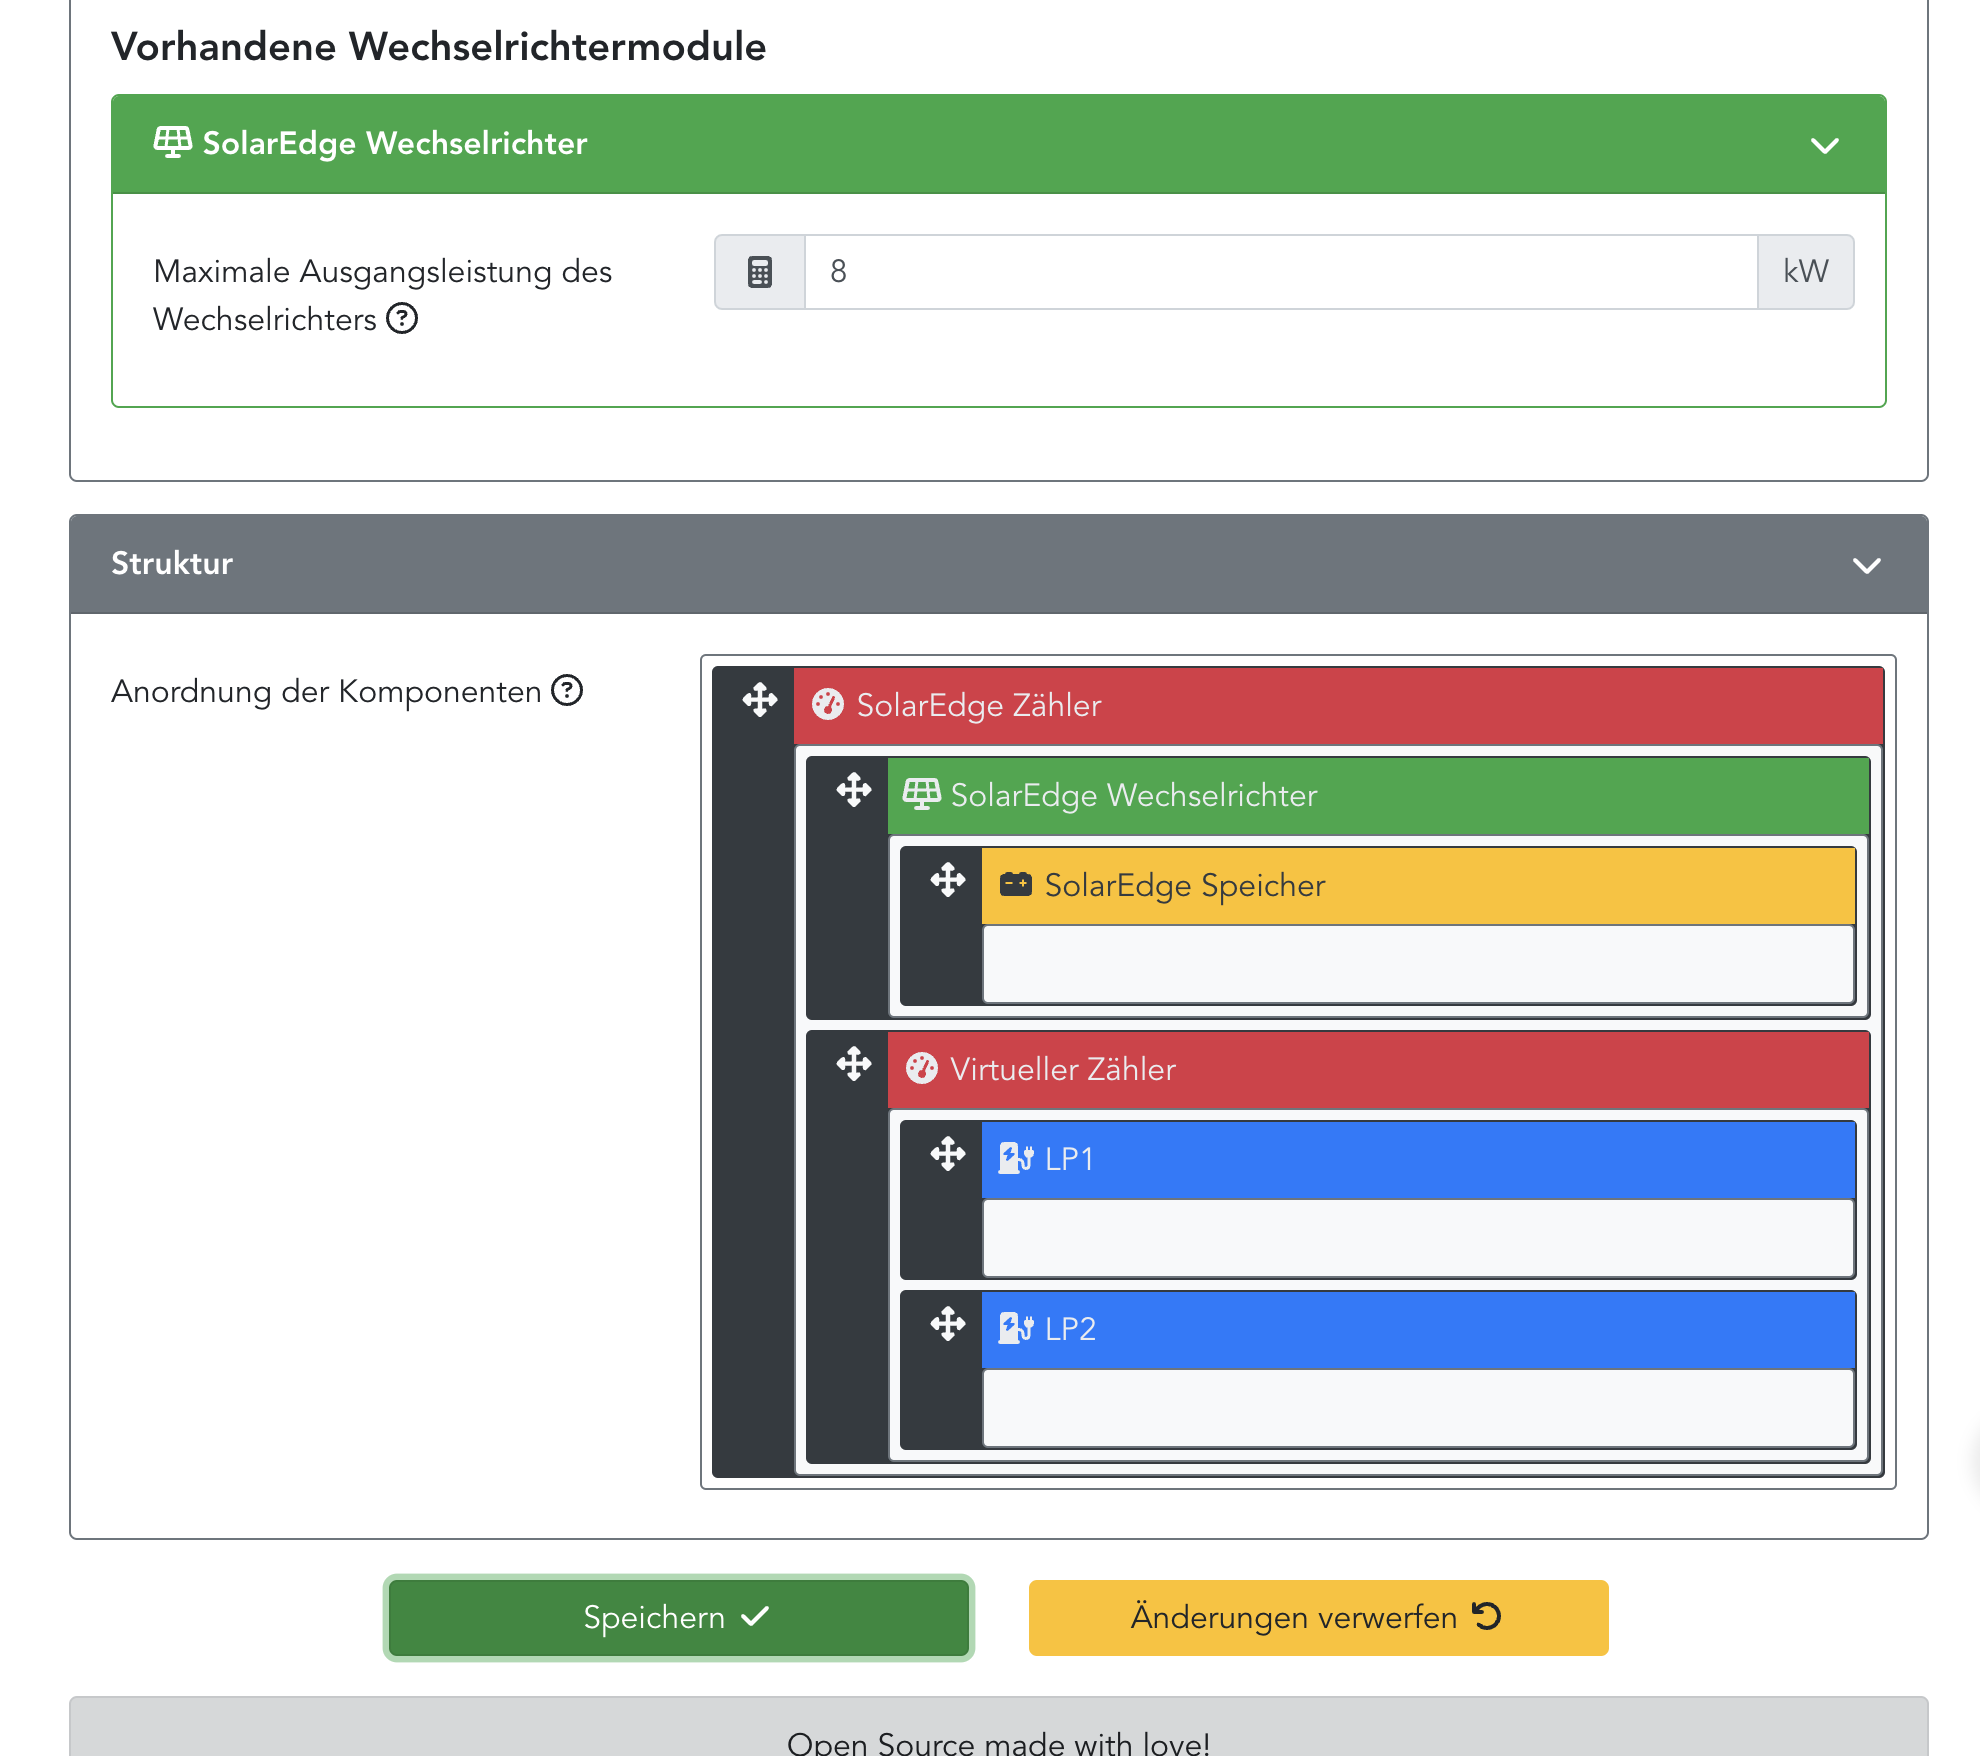Grab the move handle of SolarEdge Wechselrichter
Screen dimensions: 1980x1756
click(854, 790)
